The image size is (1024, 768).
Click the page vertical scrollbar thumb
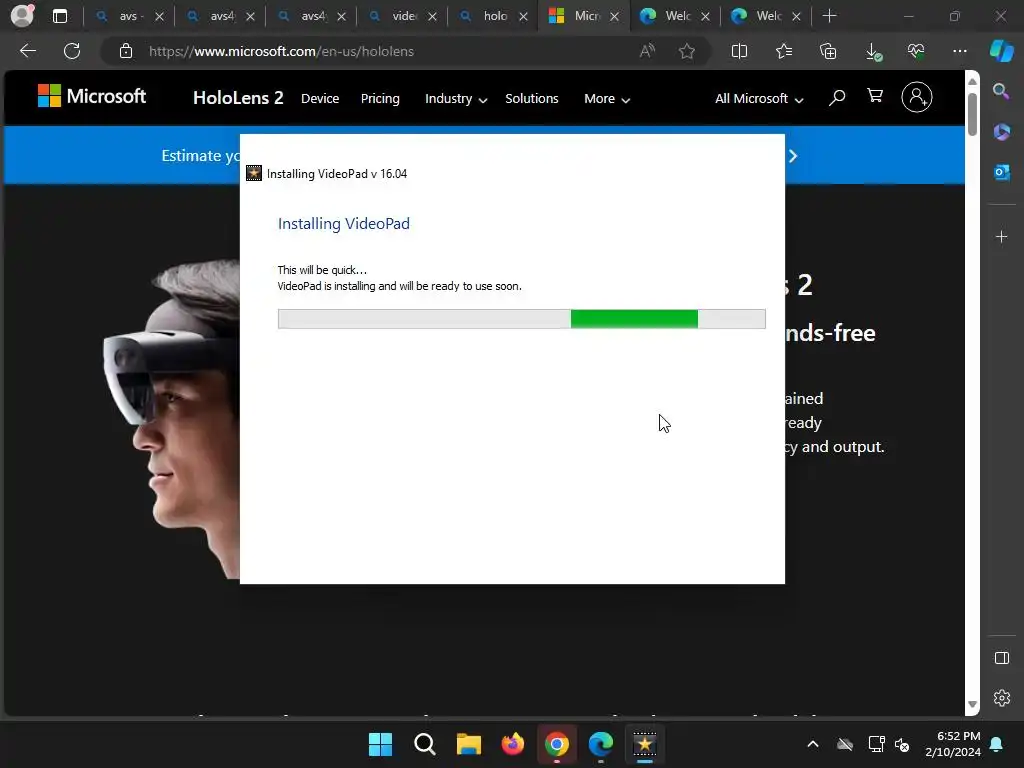point(972,114)
